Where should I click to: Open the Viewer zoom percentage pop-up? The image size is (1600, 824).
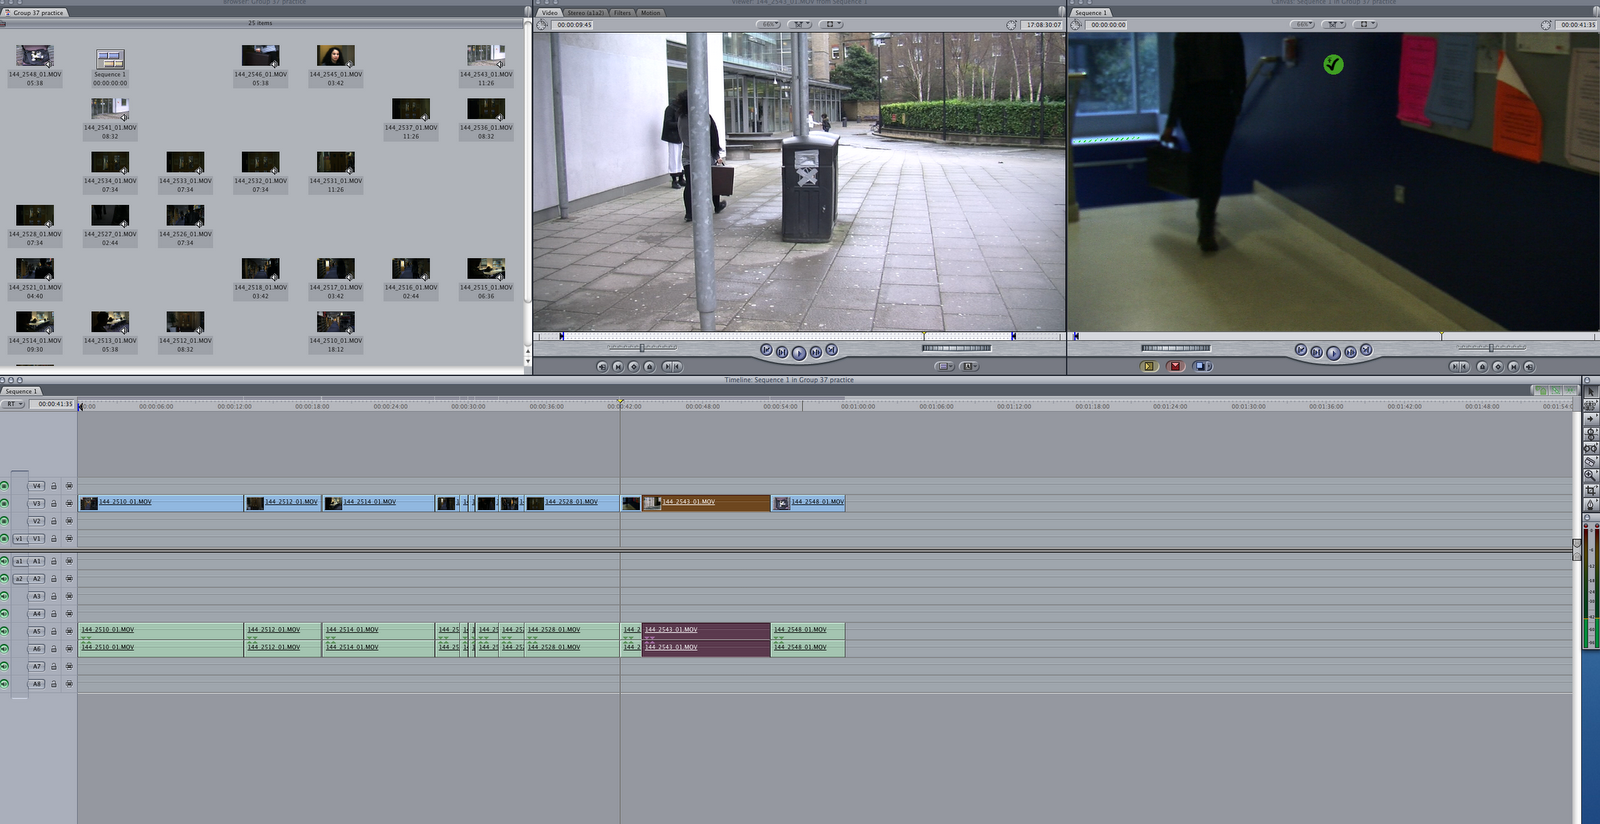point(768,24)
